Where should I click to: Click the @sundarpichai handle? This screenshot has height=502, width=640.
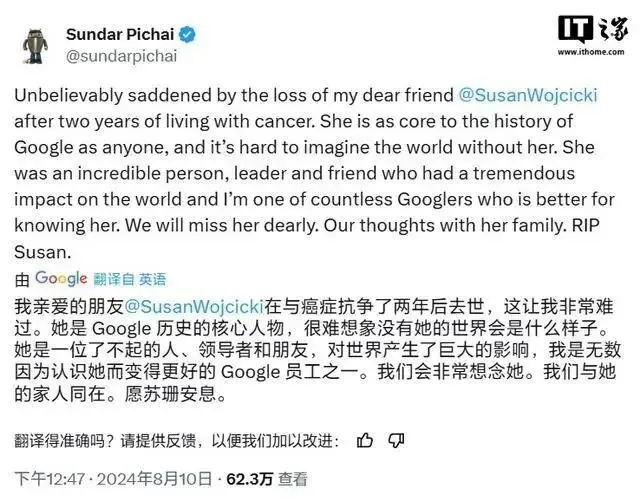pos(121,57)
